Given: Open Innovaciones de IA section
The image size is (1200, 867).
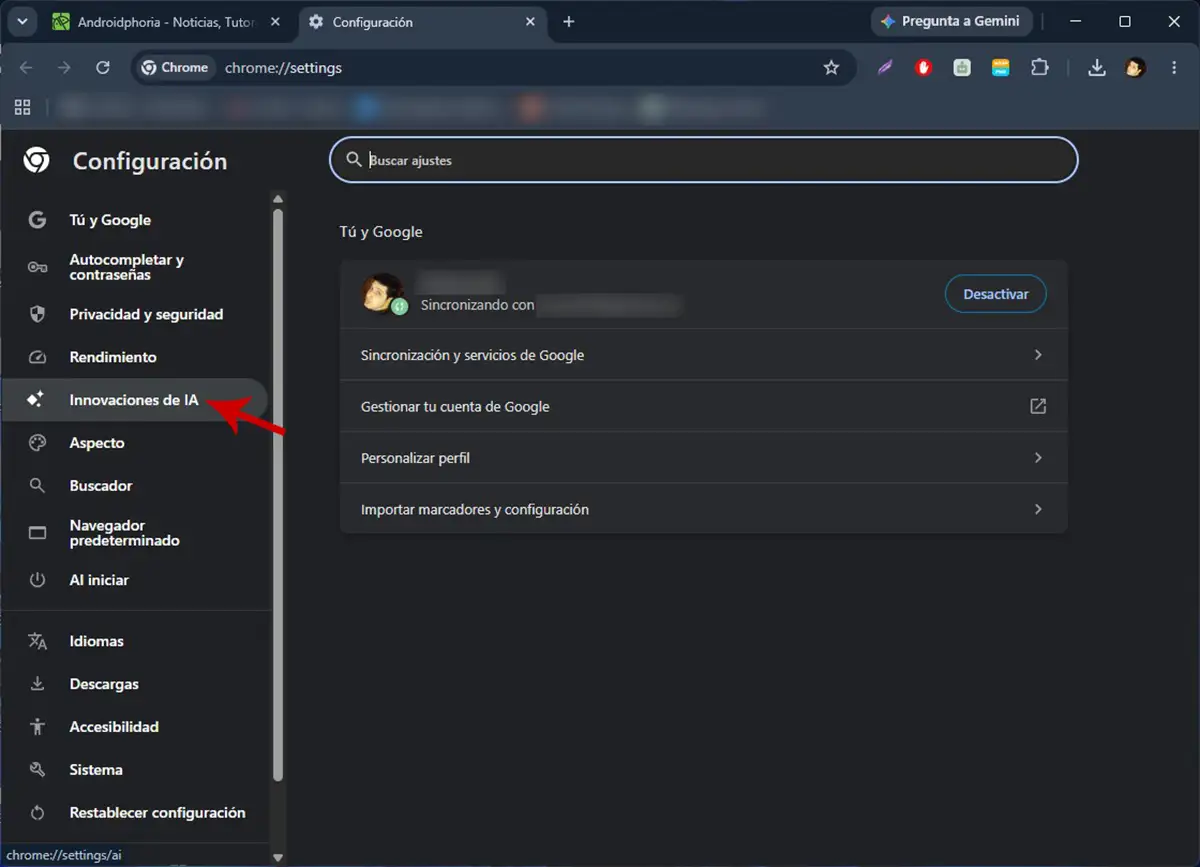Looking at the screenshot, I should pos(135,400).
